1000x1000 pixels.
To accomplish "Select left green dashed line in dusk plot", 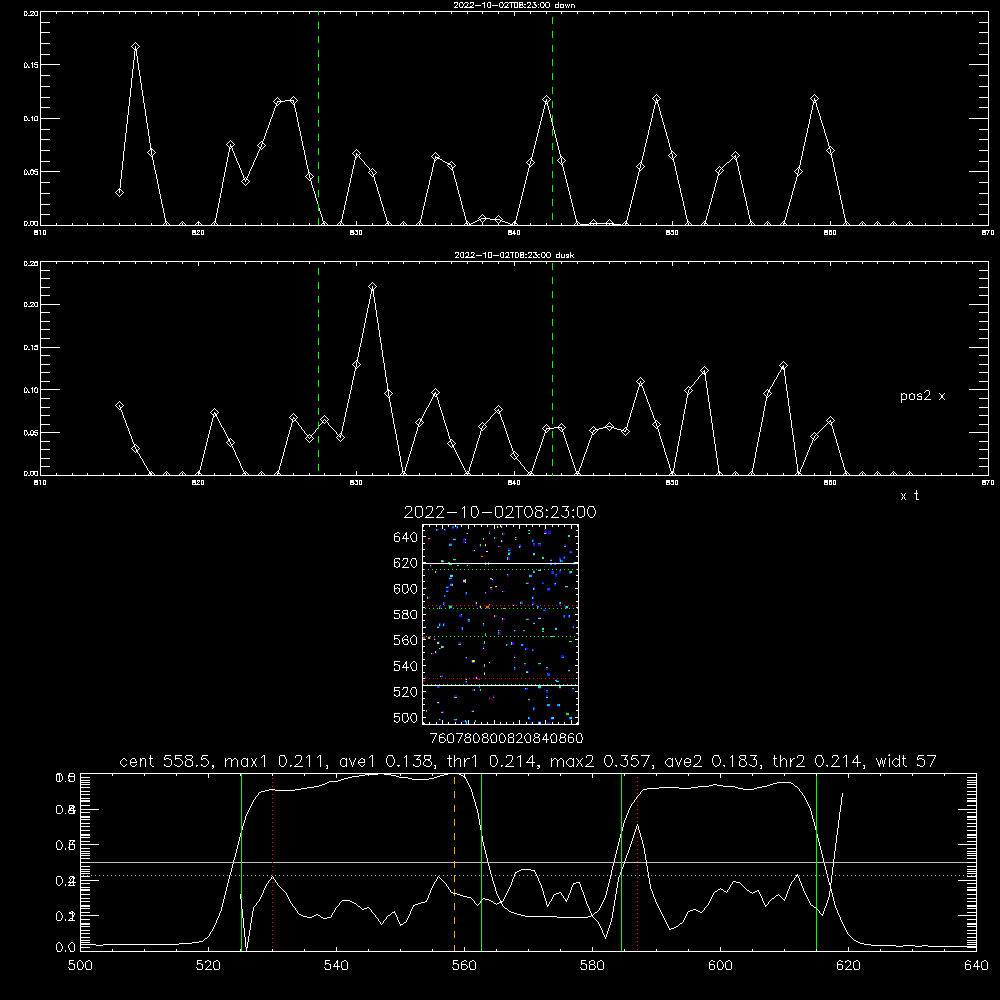I will (318, 368).
